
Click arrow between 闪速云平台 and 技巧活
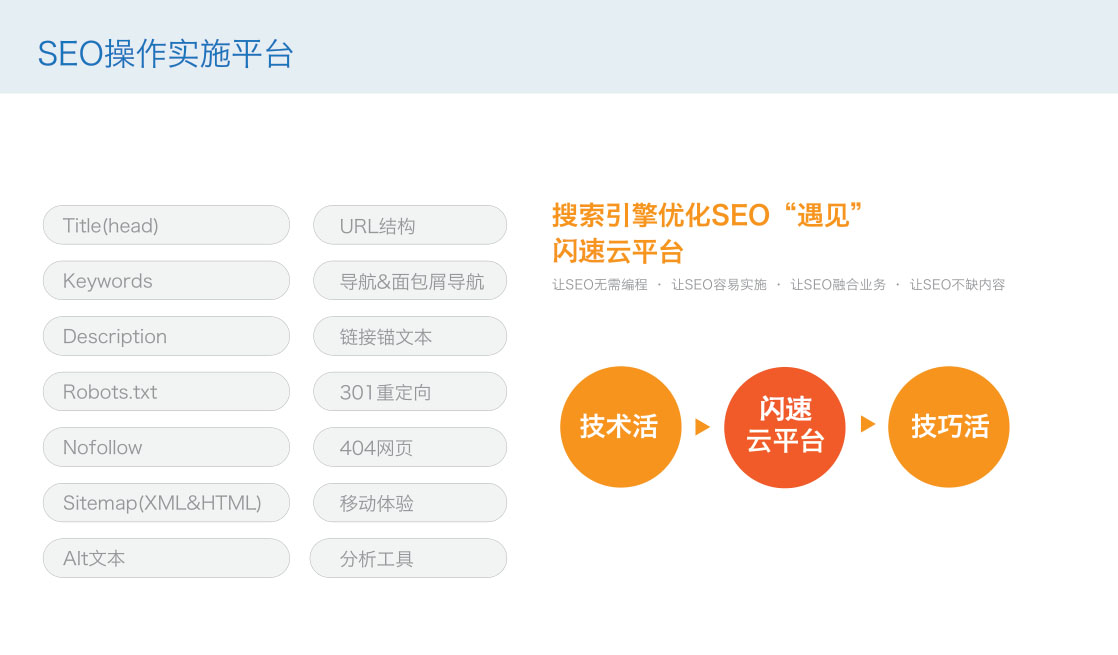click(867, 424)
